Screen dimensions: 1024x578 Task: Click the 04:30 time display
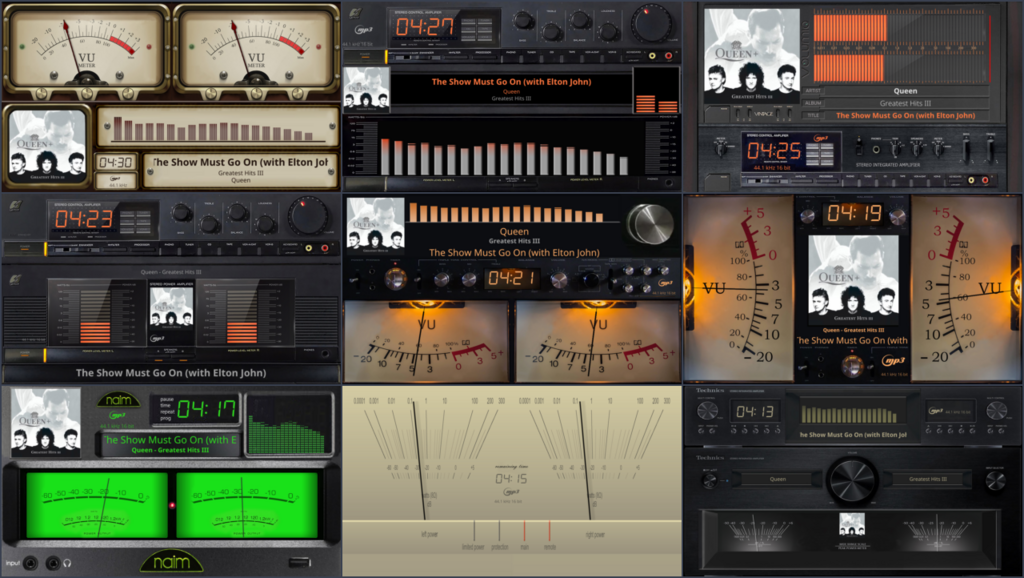[x=116, y=162]
